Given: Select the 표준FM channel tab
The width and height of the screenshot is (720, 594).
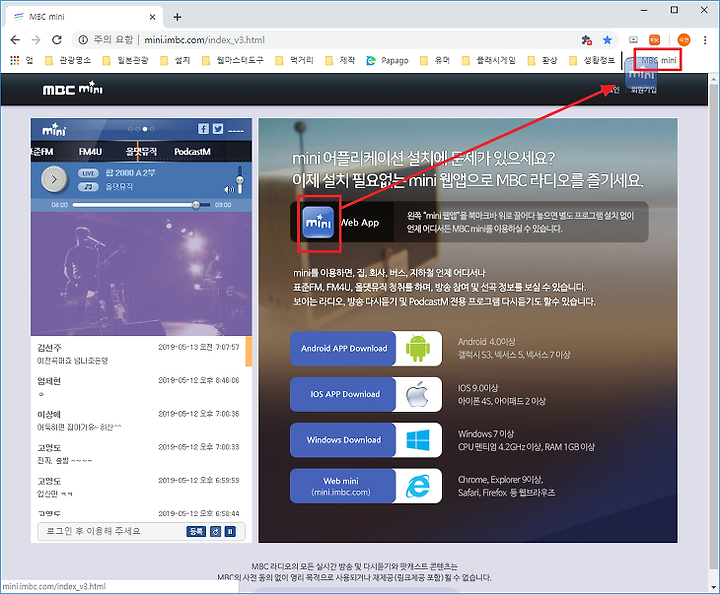Looking at the screenshot, I should point(42,151).
